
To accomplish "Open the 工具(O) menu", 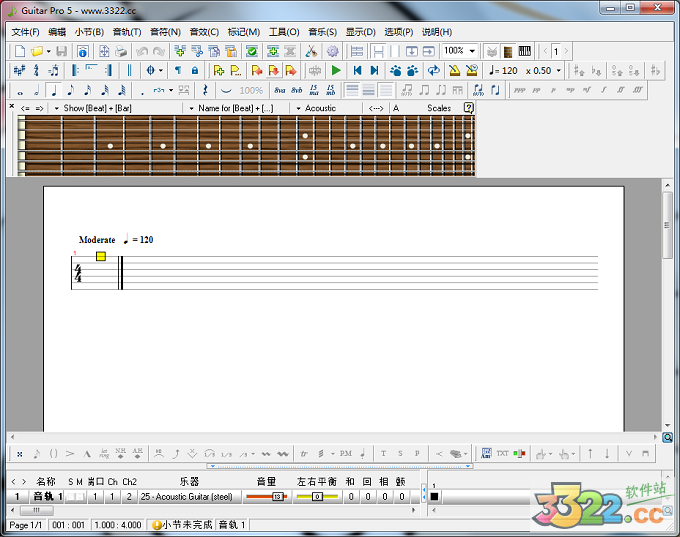I will point(284,32).
